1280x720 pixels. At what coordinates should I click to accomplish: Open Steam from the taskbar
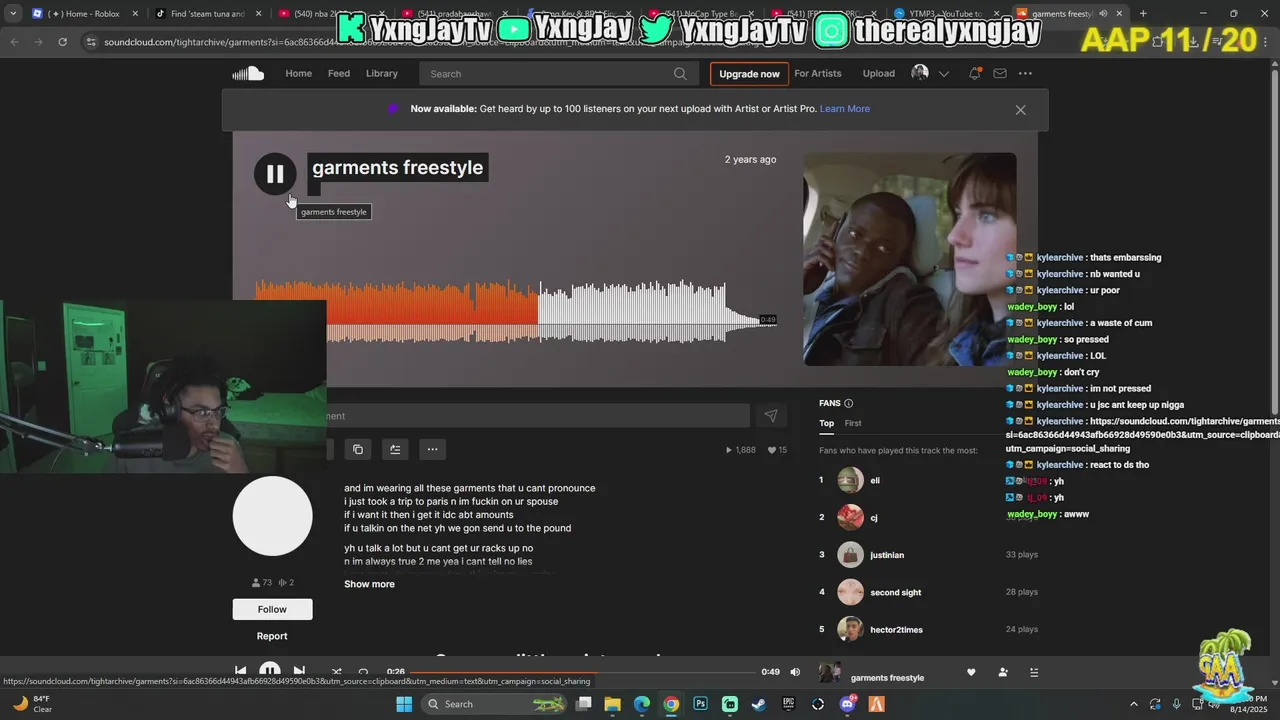click(x=759, y=704)
